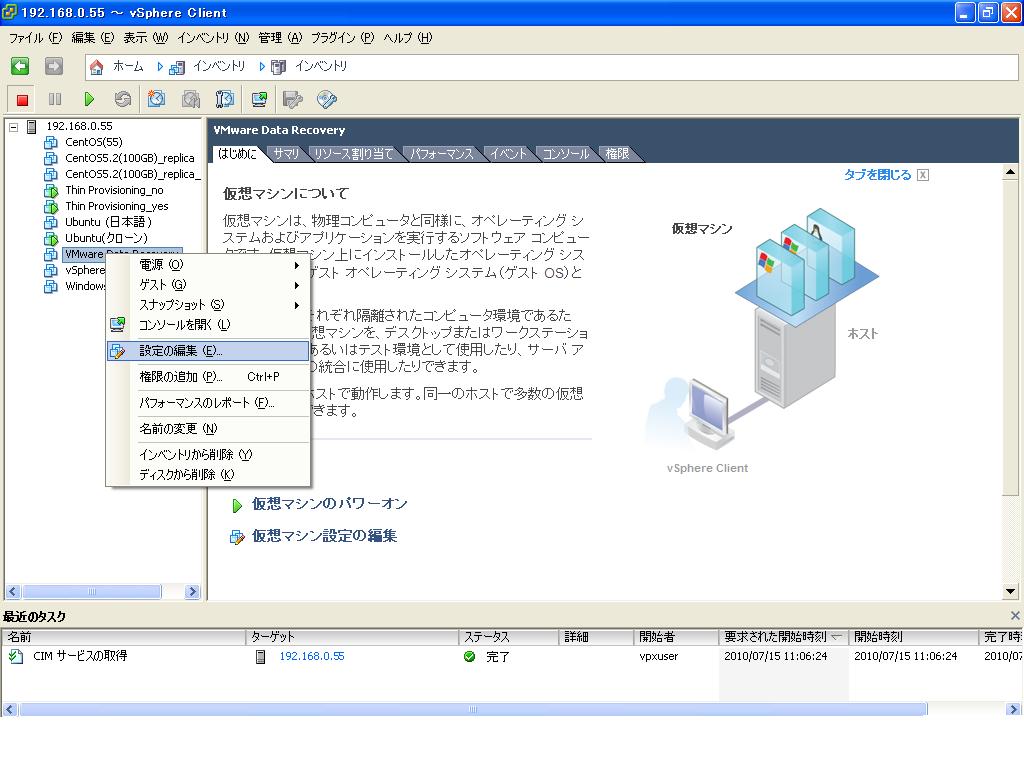This screenshot has width=1024, height=768.
Task: Open the Snapshot Manager toolbar icon
Action: [225, 99]
